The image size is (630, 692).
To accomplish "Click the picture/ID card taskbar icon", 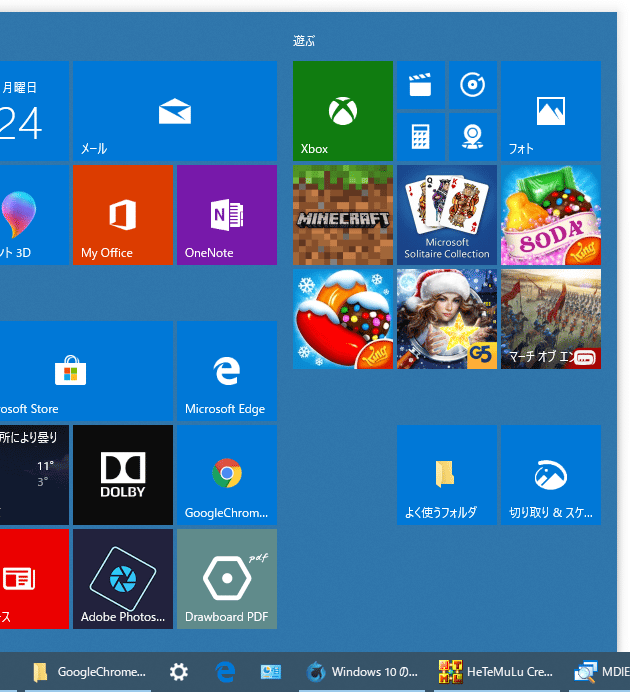I will [271, 672].
